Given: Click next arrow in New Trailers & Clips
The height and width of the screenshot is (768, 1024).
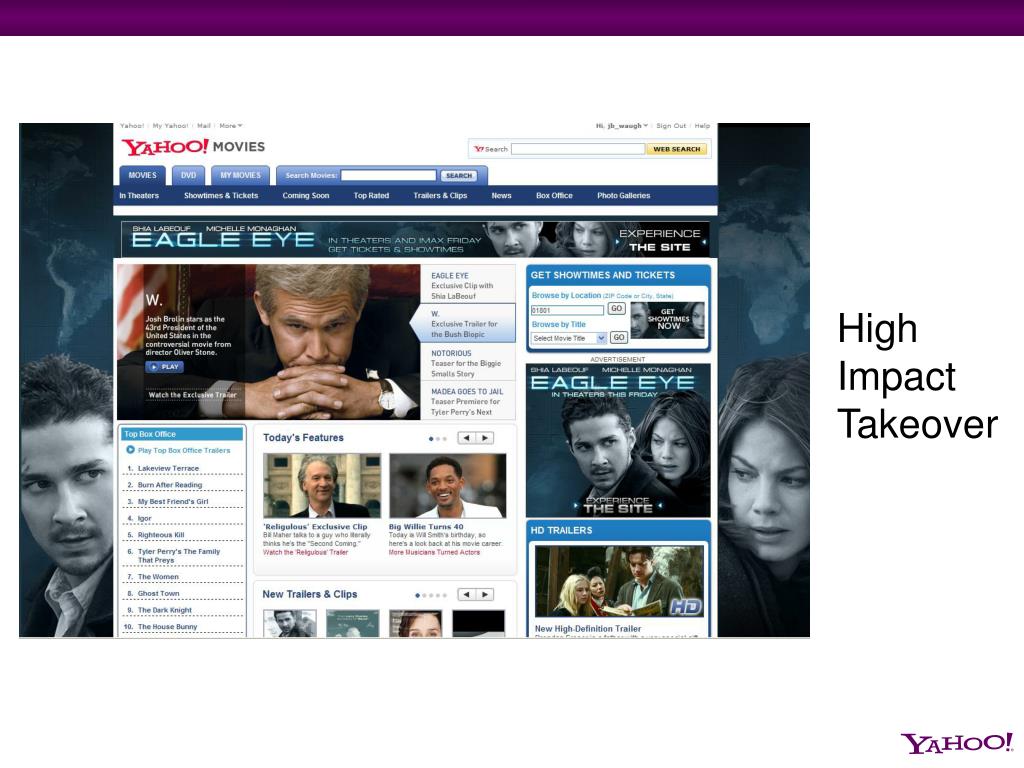Looking at the screenshot, I should [x=485, y=594].
